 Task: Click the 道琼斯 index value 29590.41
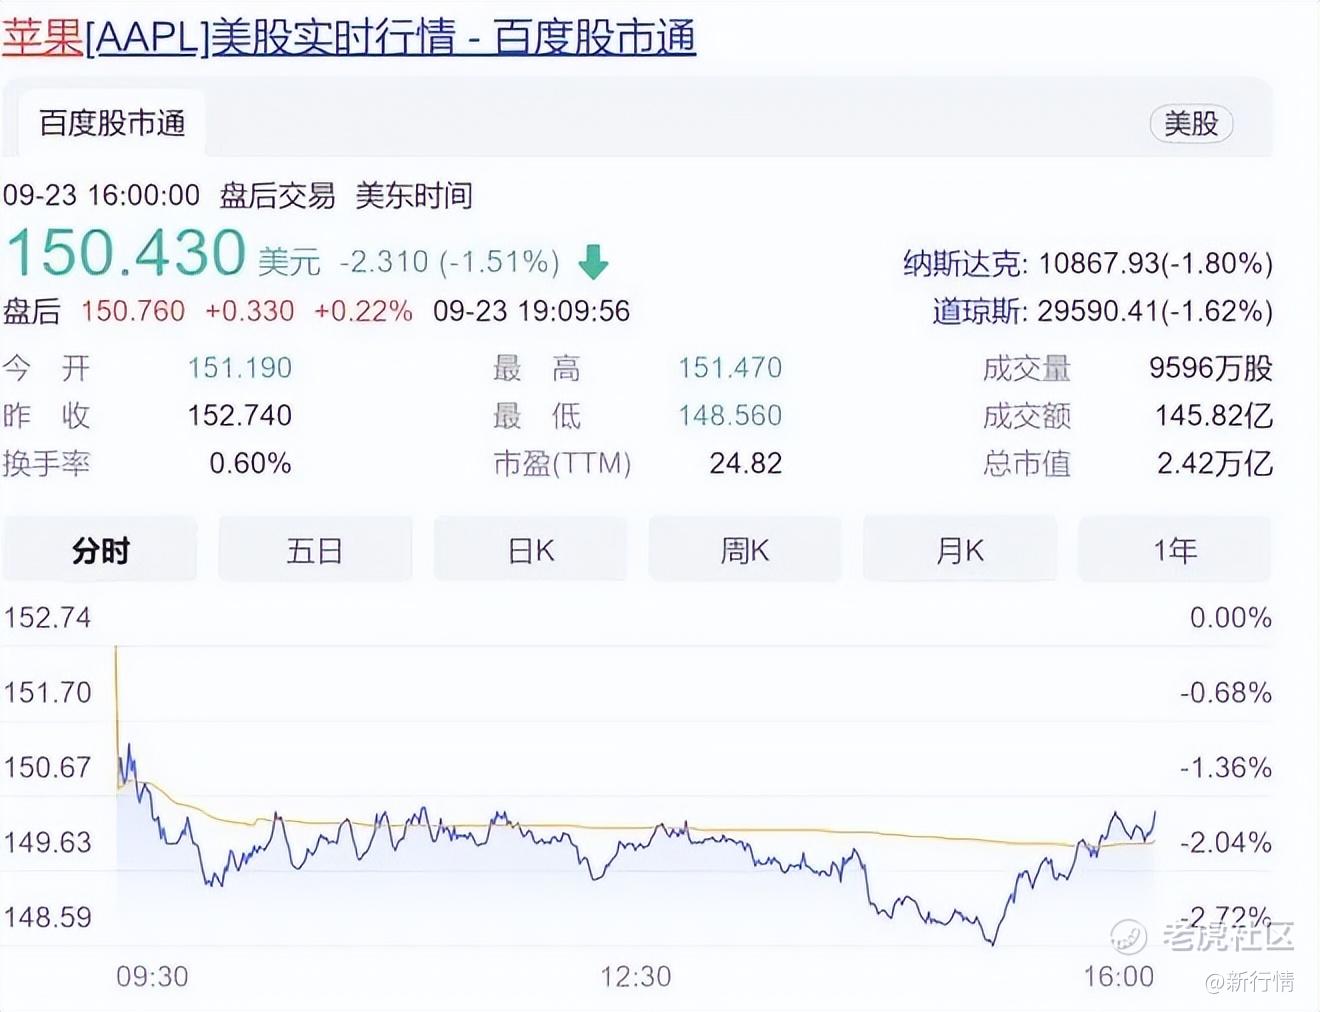pos(1098,312)
